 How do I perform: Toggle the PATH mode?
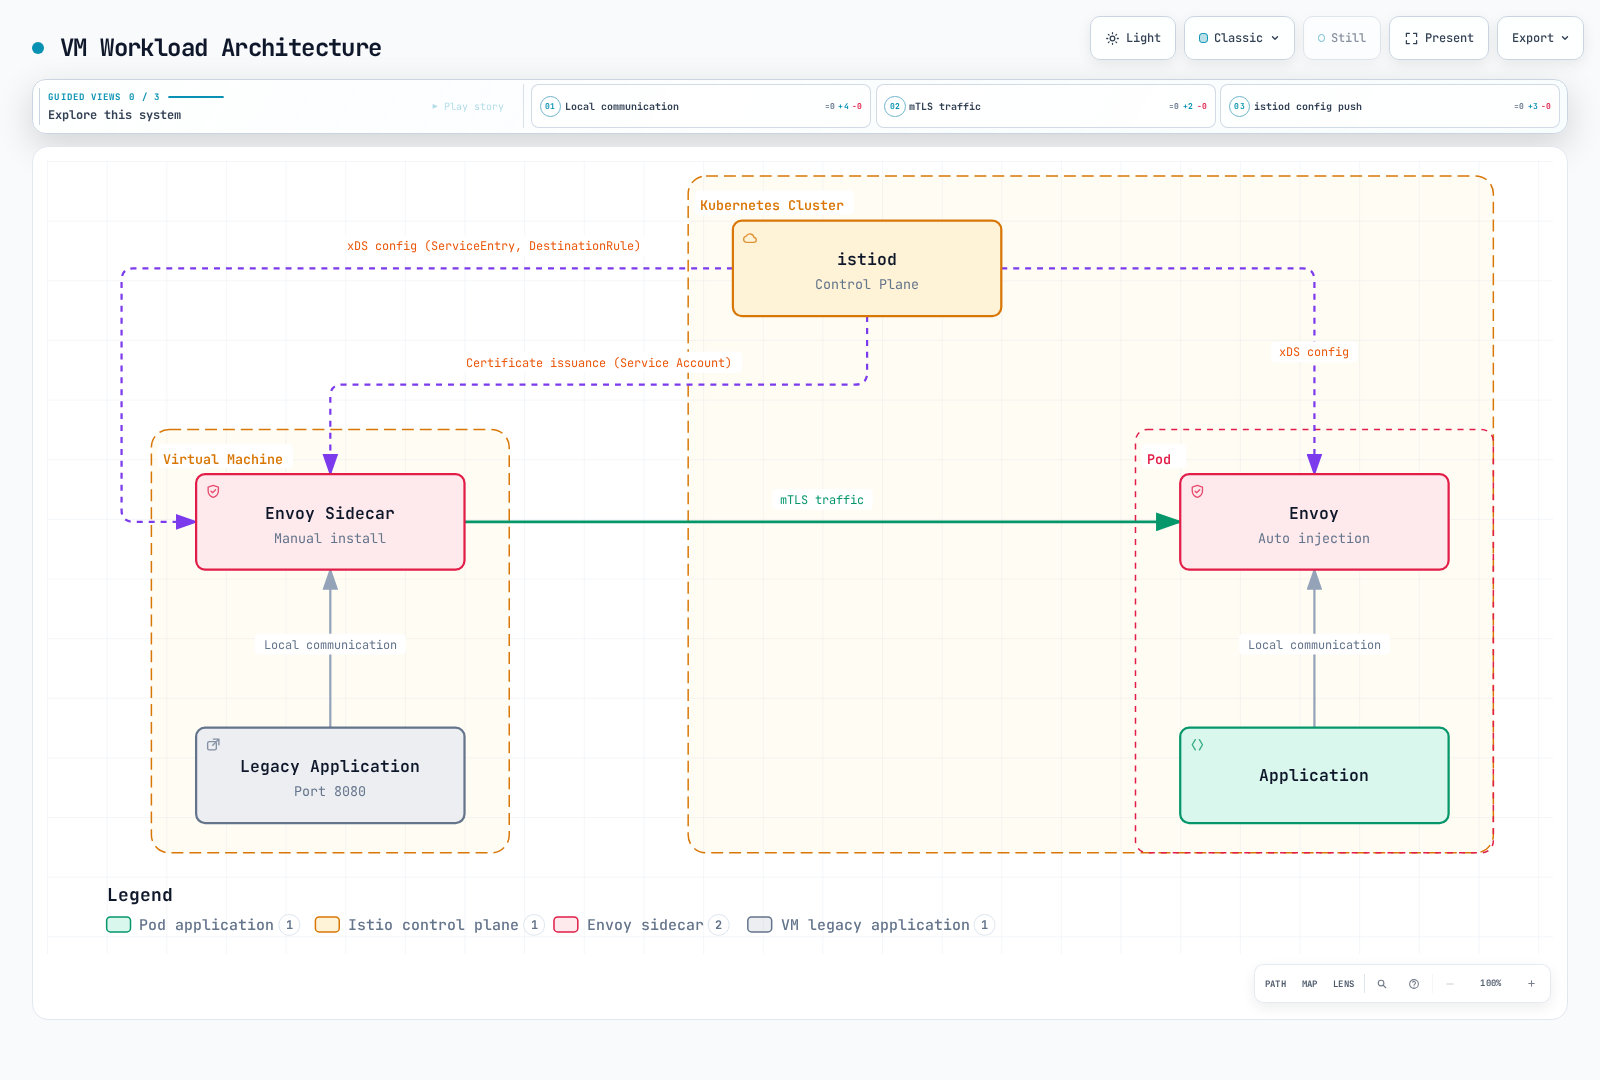(1276, 984)
